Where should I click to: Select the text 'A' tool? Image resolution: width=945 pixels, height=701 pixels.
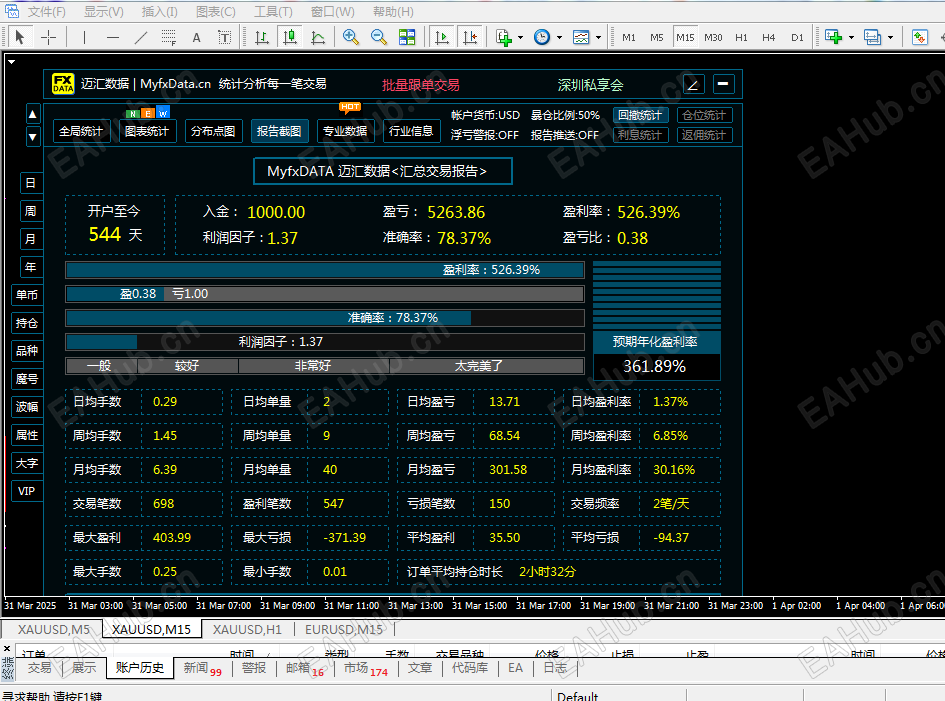coord(196,37)
